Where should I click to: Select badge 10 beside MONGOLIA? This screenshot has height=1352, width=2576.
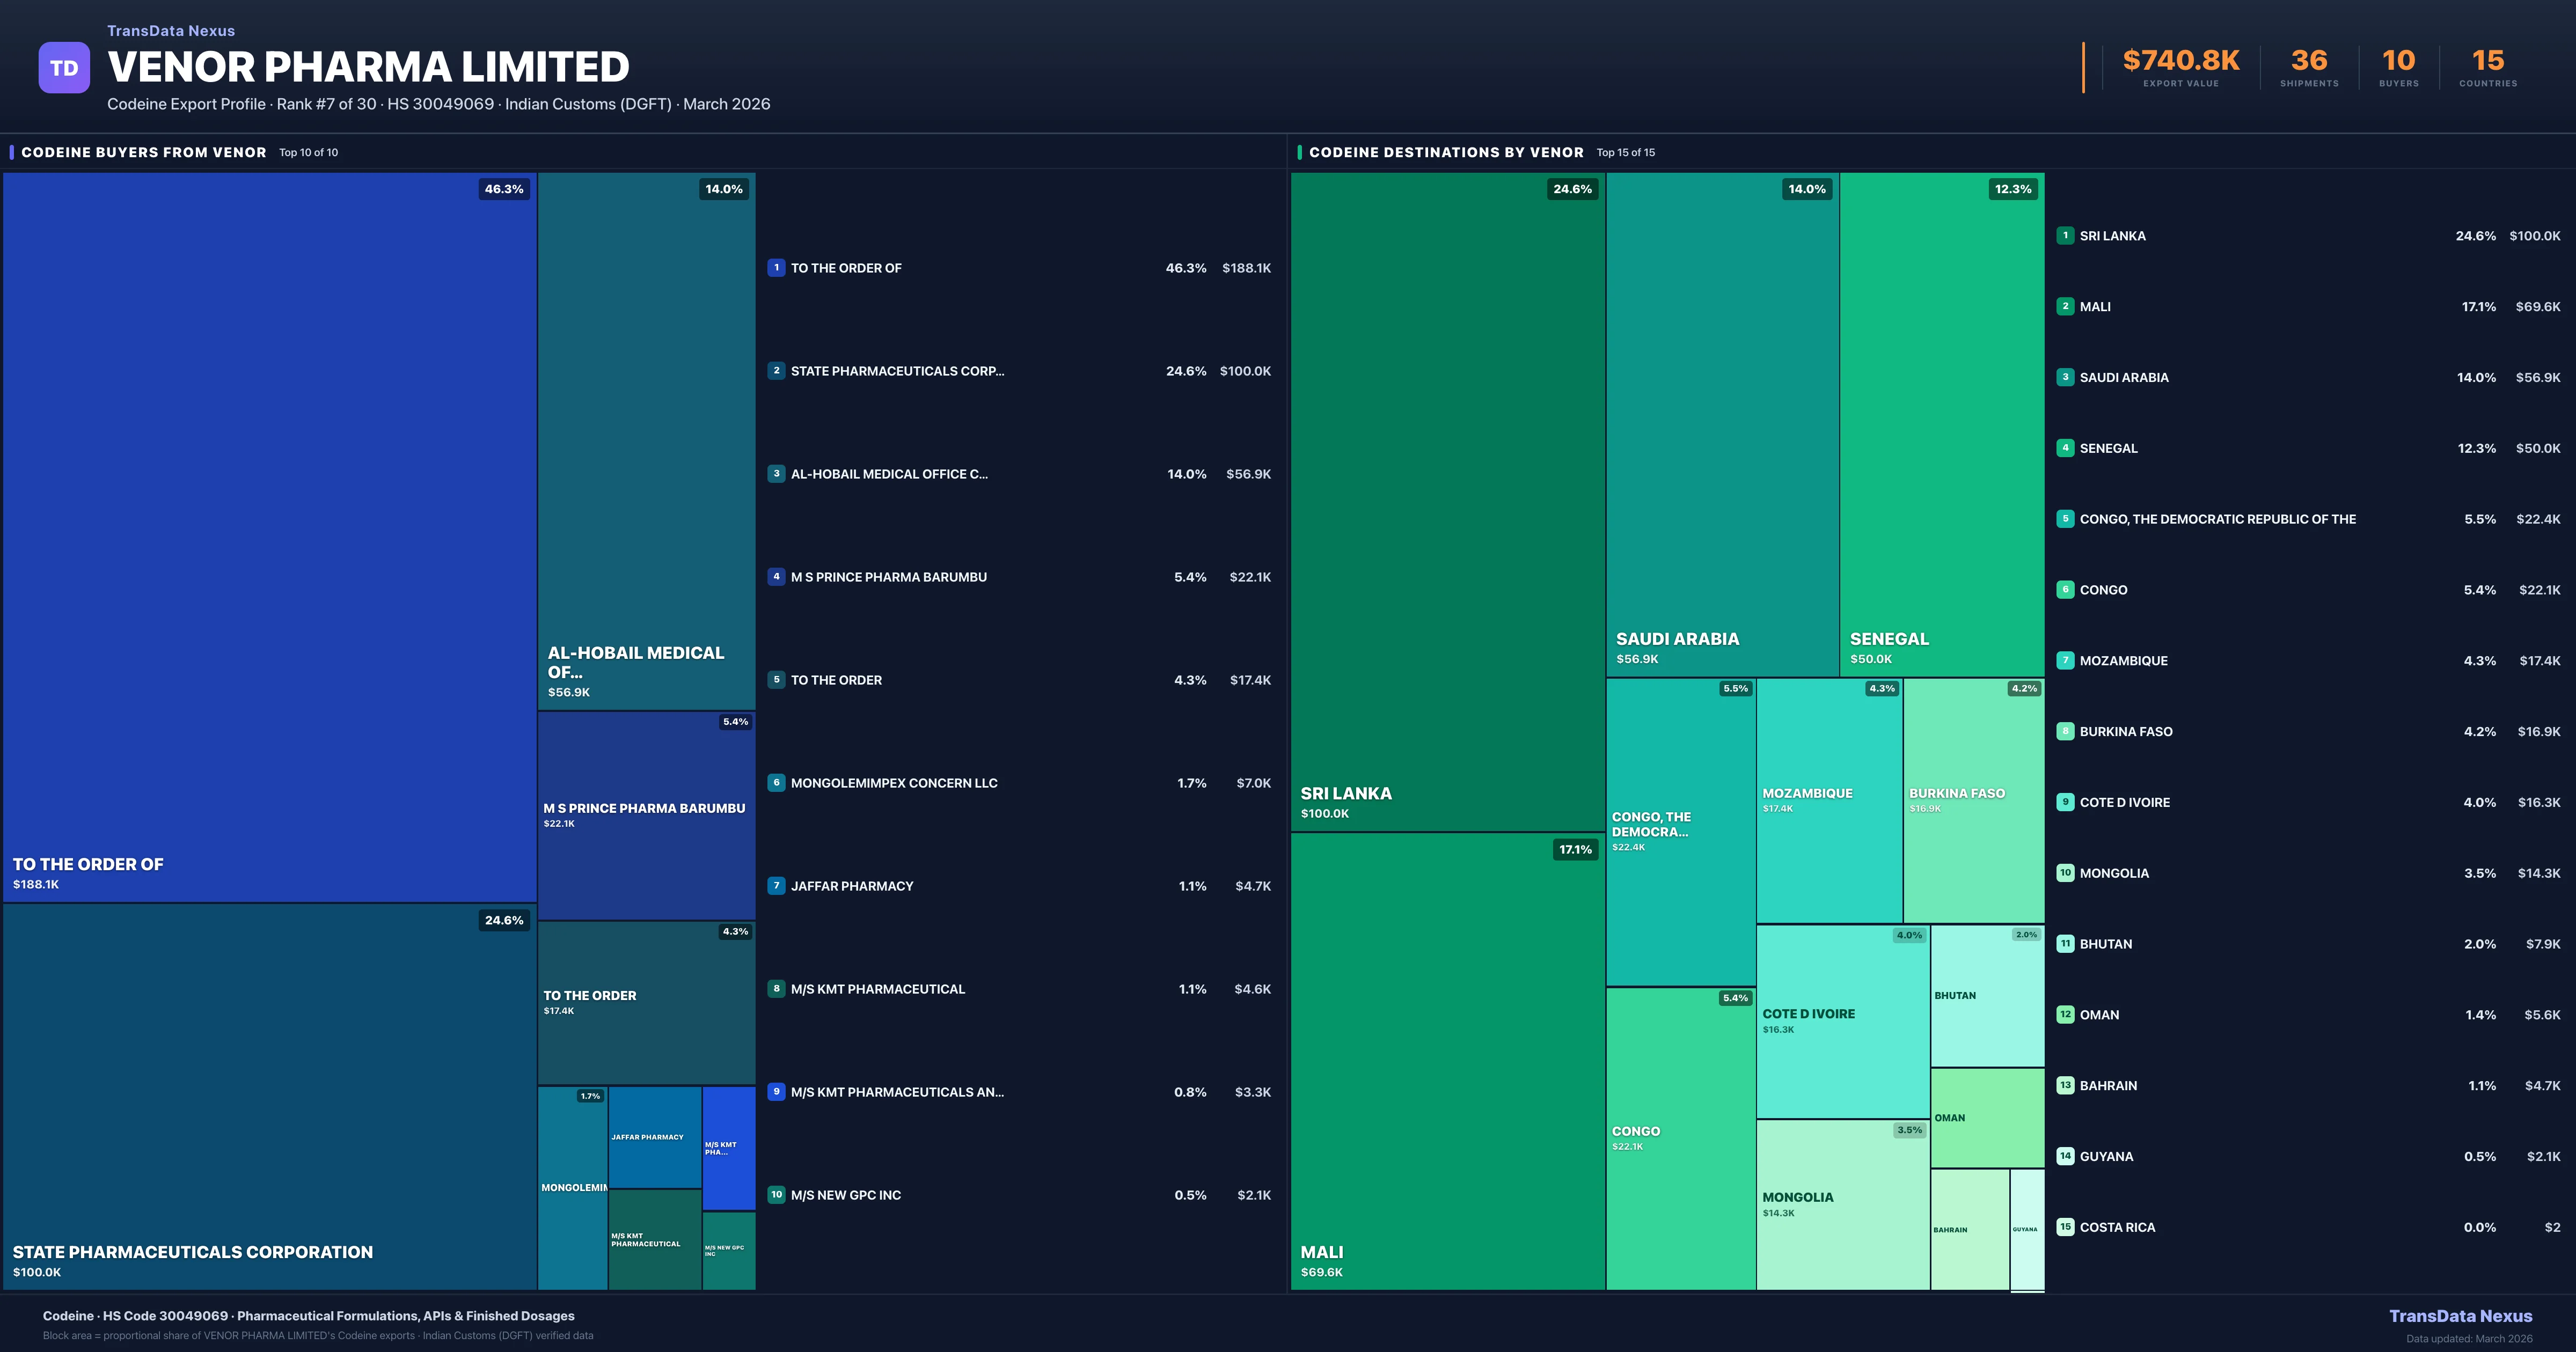[x=2065, y=872]
